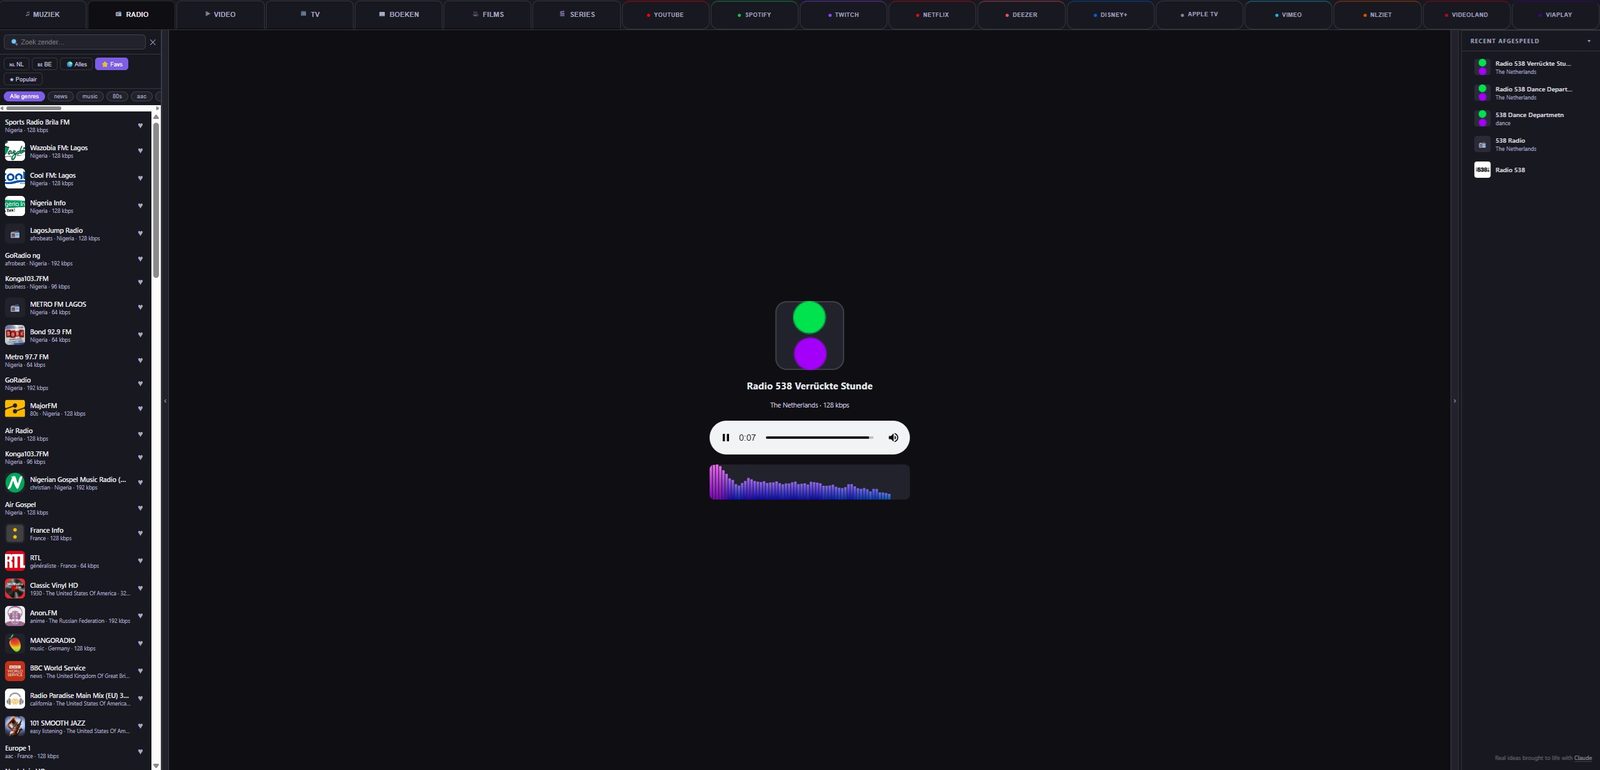This screenshot has width=1600, height=770.
Task: Click the Radio 538 logo in recents
Action: 1482,170
